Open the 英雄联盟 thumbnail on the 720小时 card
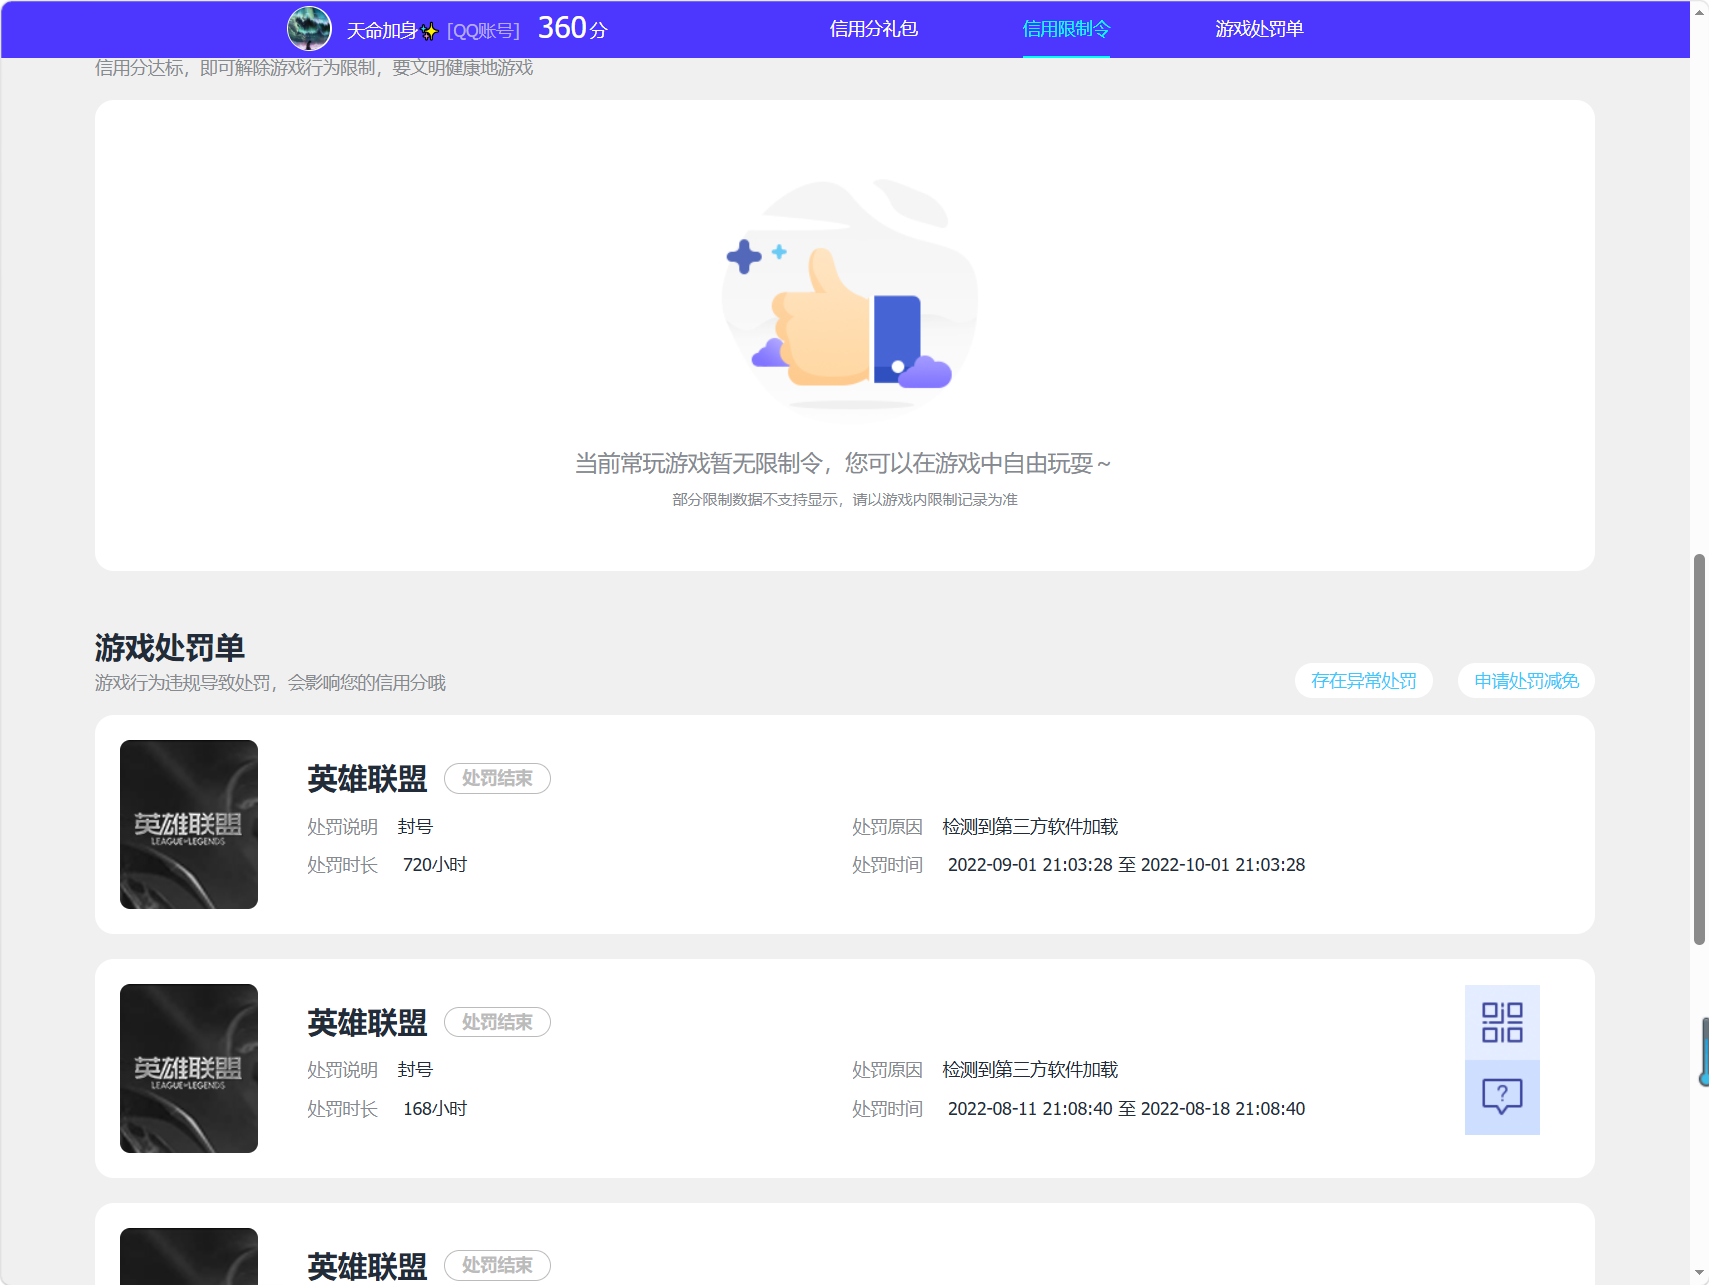 point(189,824)
